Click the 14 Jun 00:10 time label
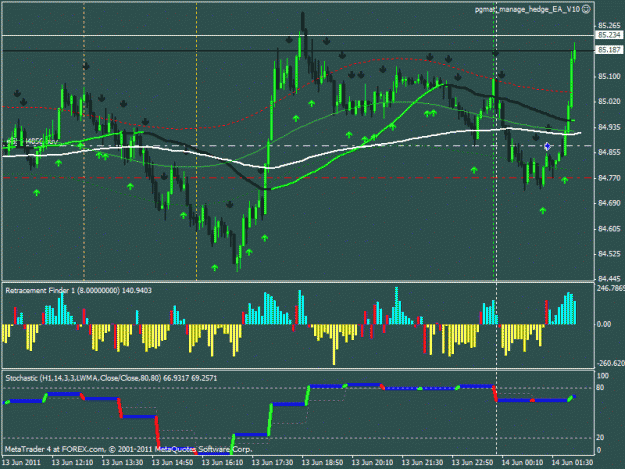The width and height of the screenshot is (625, 469). coord(522,463)
